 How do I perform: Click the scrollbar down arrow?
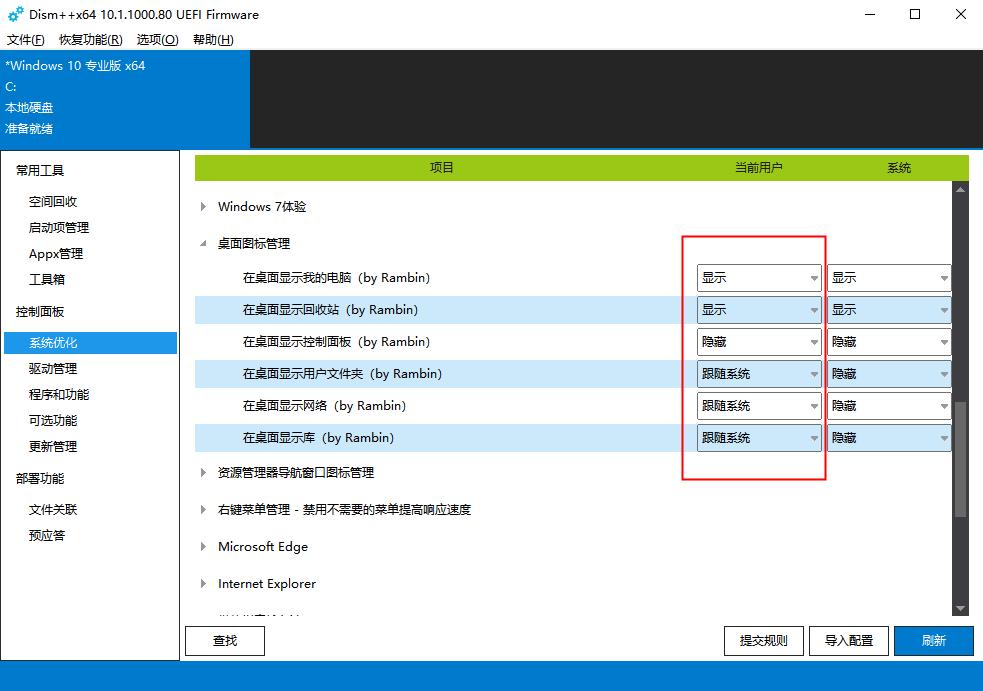tap(961, 605)
